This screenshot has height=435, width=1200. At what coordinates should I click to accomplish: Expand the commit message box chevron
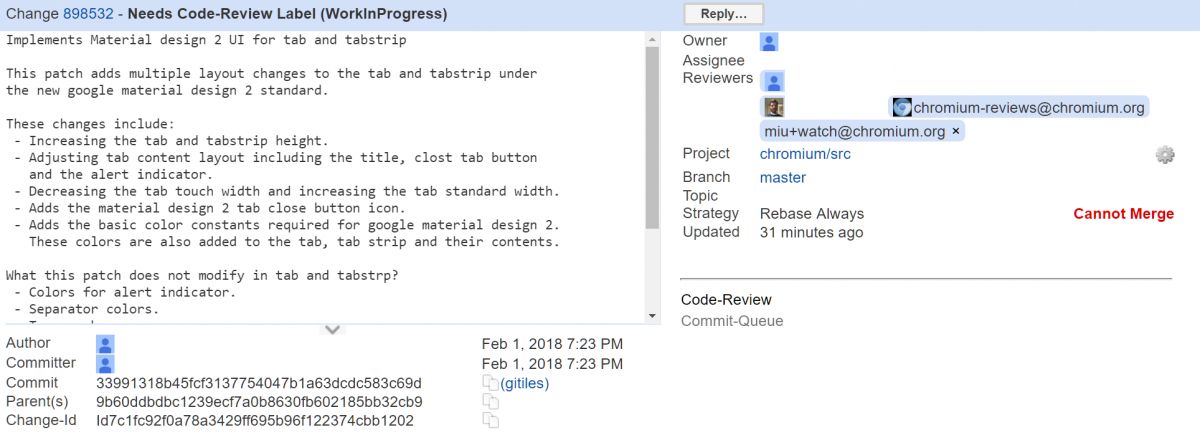[x=333, y=329]
